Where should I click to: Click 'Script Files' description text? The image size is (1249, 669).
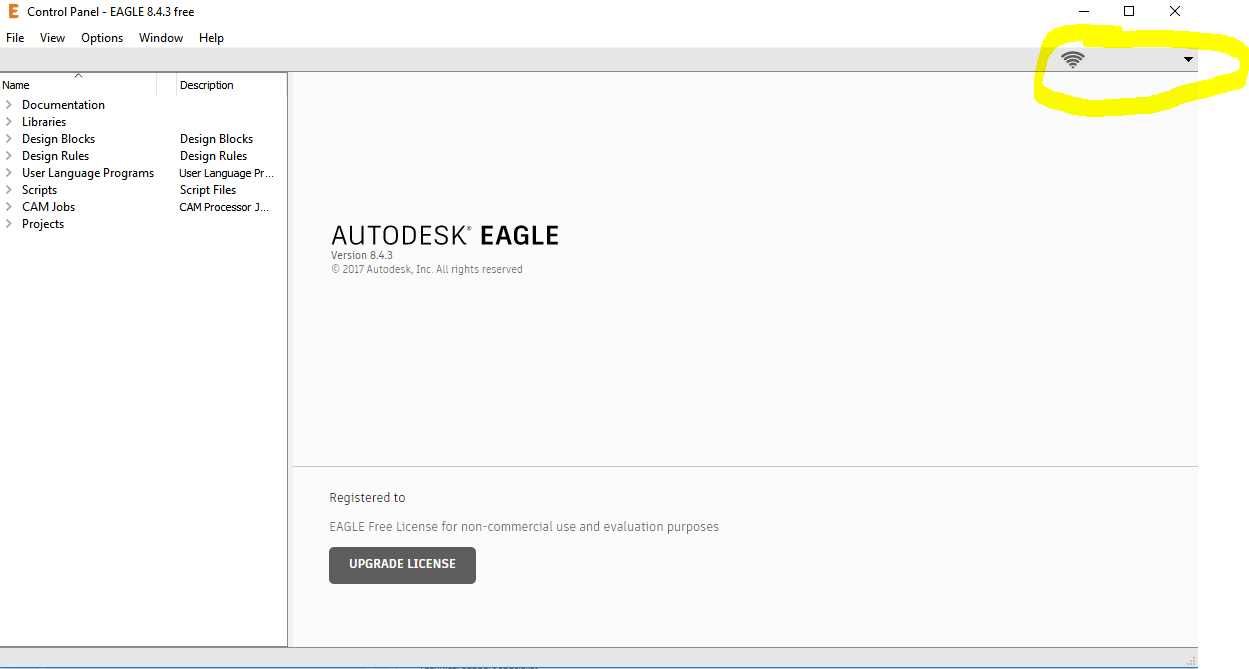tap(208, 190)
